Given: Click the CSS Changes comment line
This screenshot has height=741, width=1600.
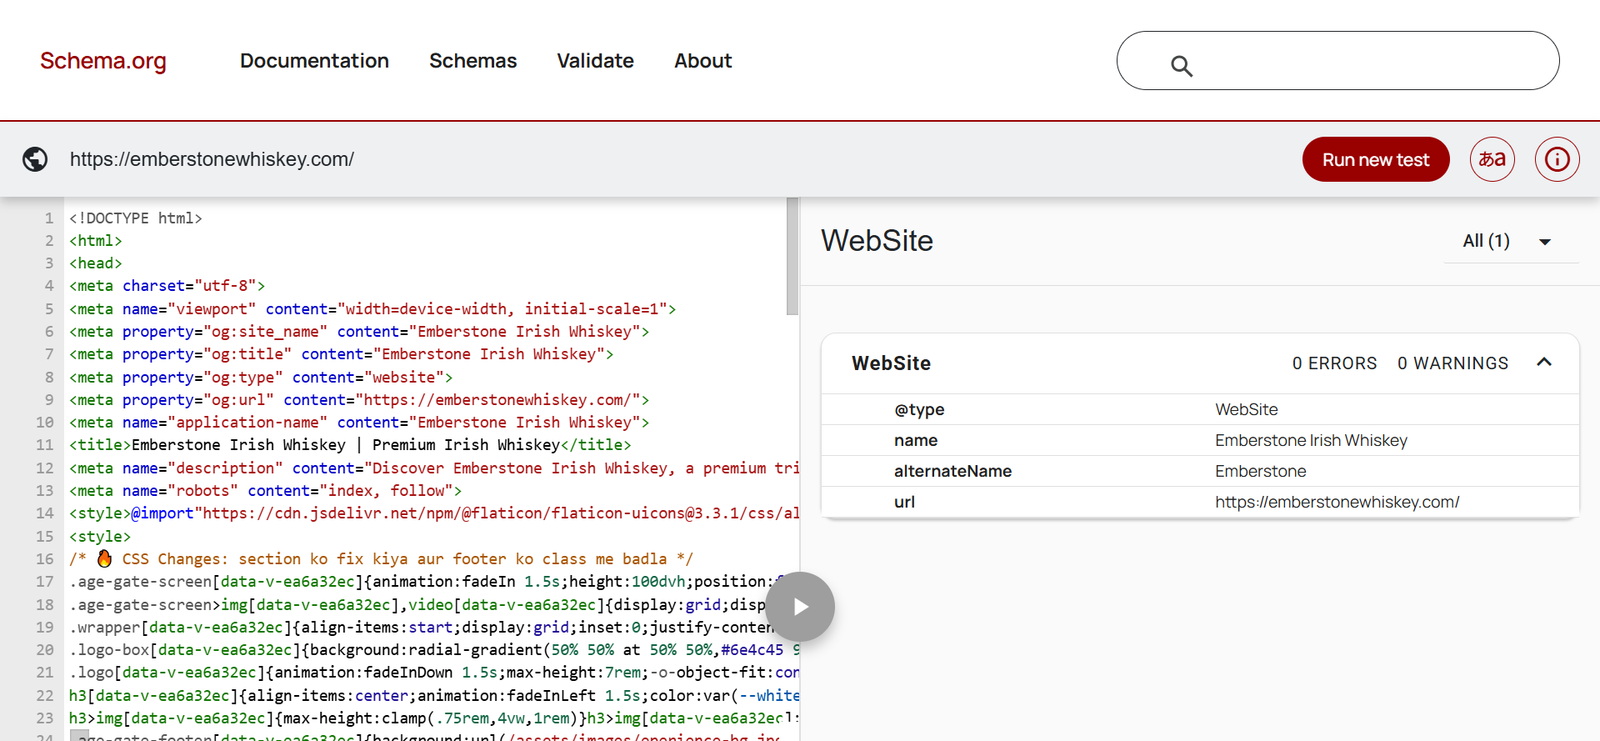Looking at the screenshot, I should pos(381,559).
